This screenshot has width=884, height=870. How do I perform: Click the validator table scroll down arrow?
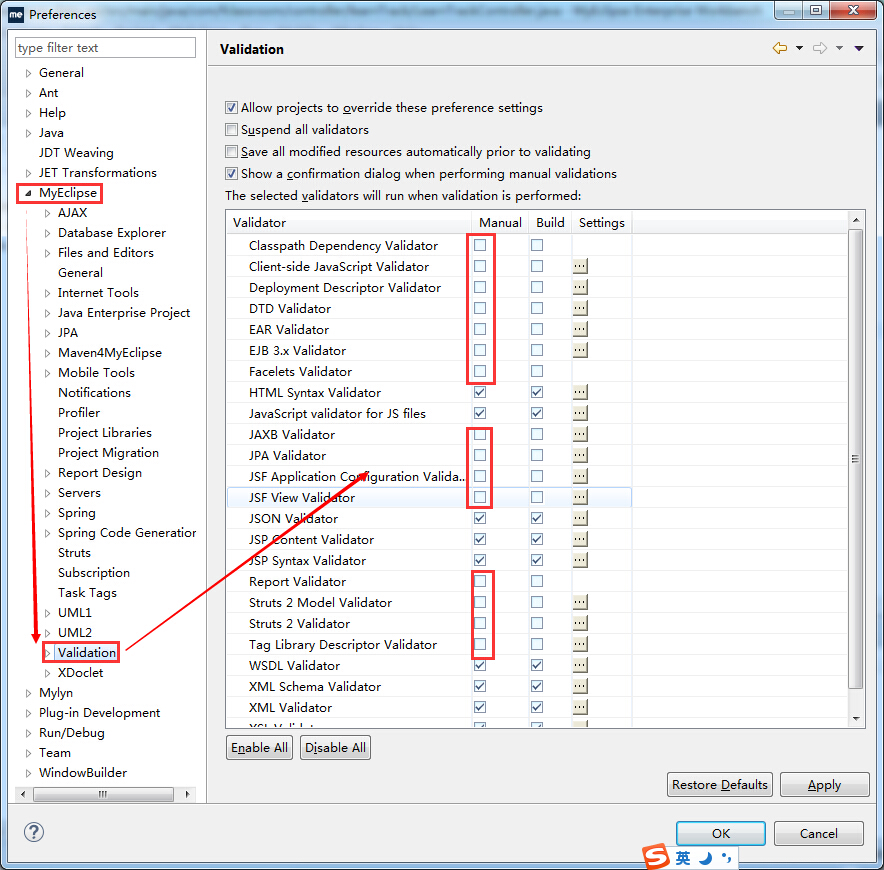point(856,719)
